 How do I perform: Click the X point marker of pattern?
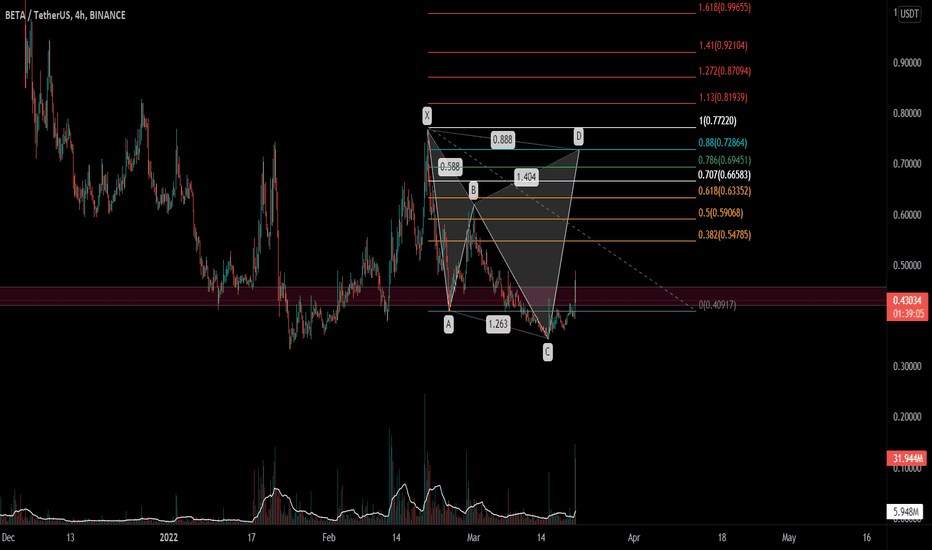click(x=427, y=117)
